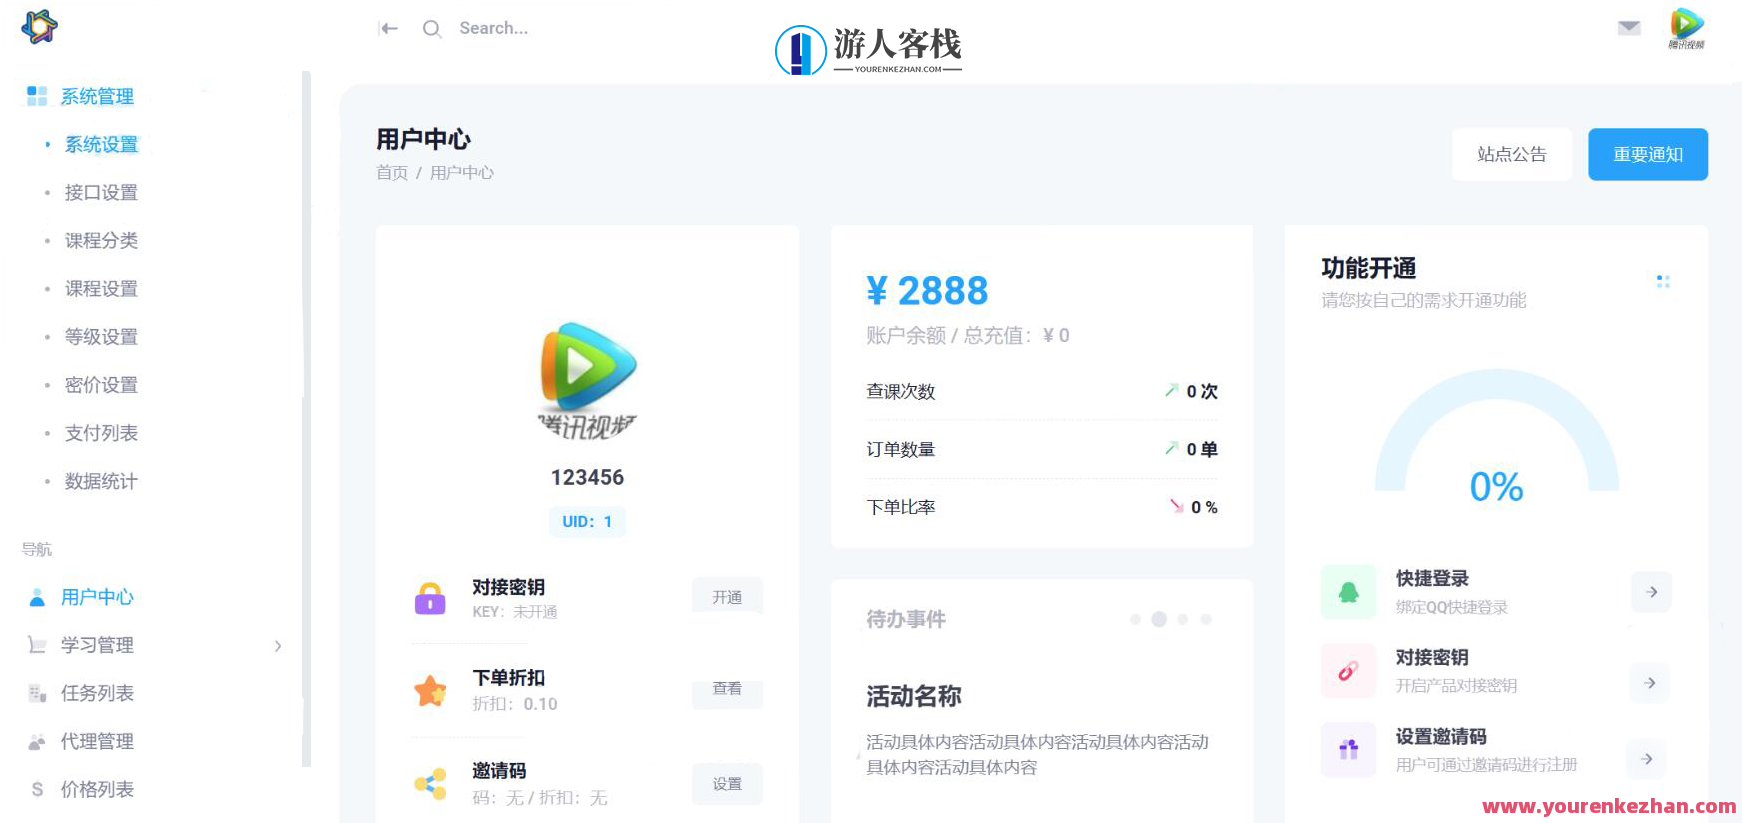Open 代理管理 navigation item
This screenshot has width=1742, height=823.
coord(97,741)
